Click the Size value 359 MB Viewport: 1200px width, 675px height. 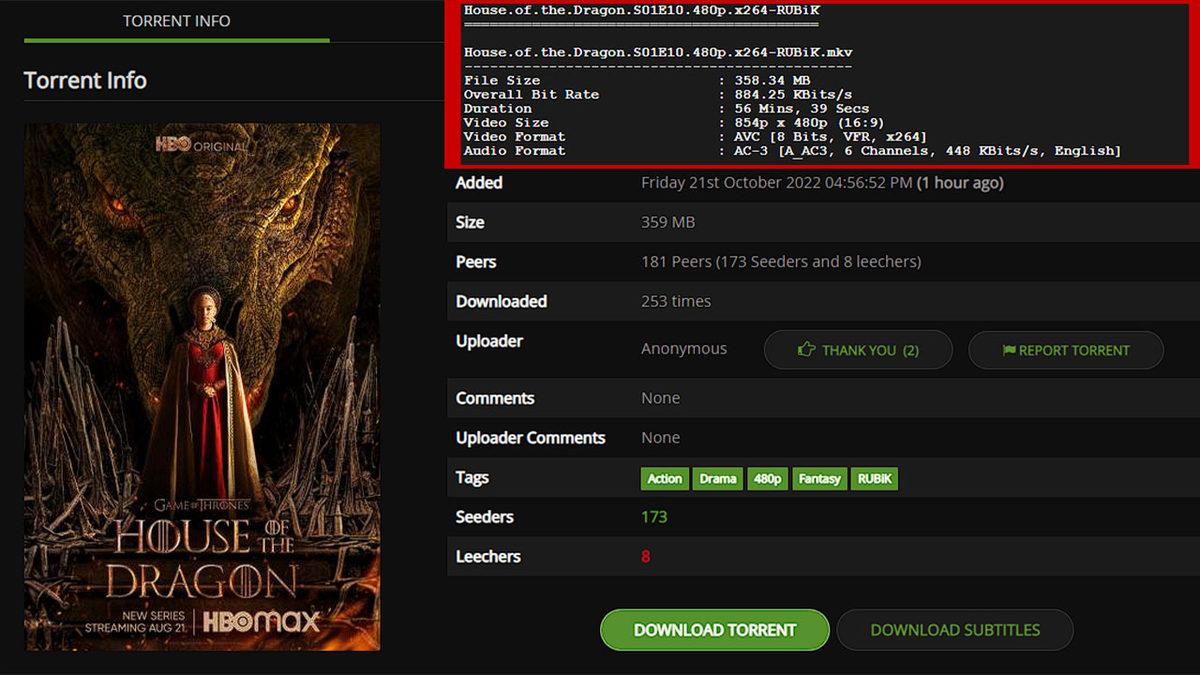click(x=668, y=222)
